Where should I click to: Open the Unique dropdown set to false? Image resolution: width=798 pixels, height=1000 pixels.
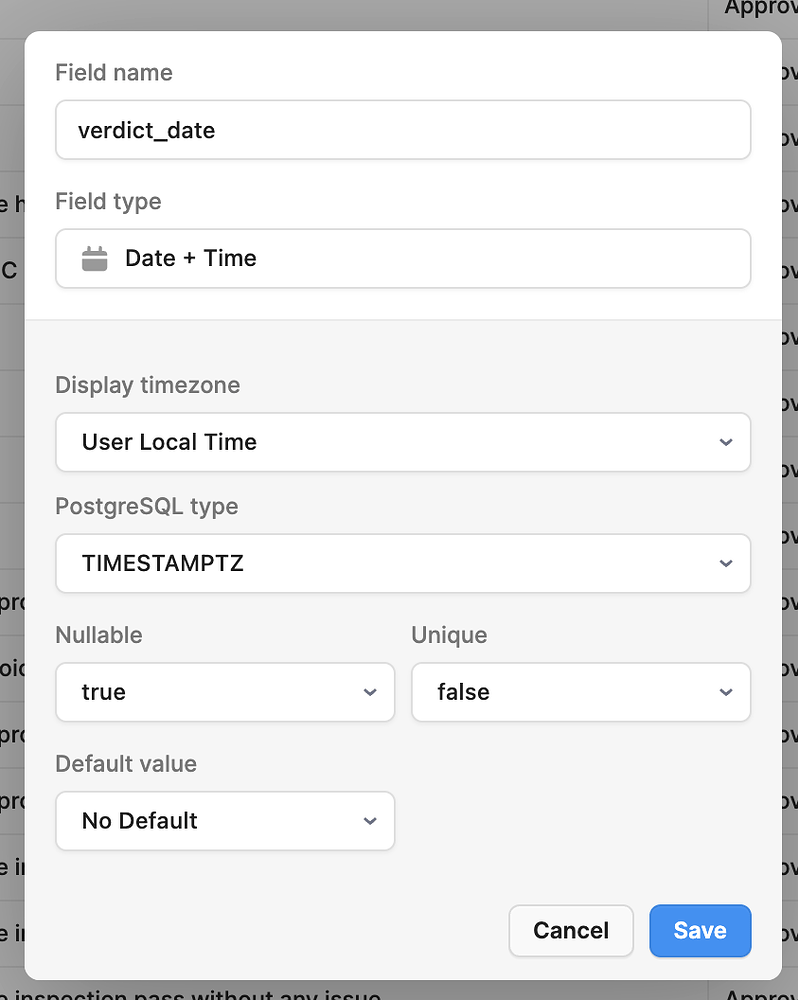[580, 692]
